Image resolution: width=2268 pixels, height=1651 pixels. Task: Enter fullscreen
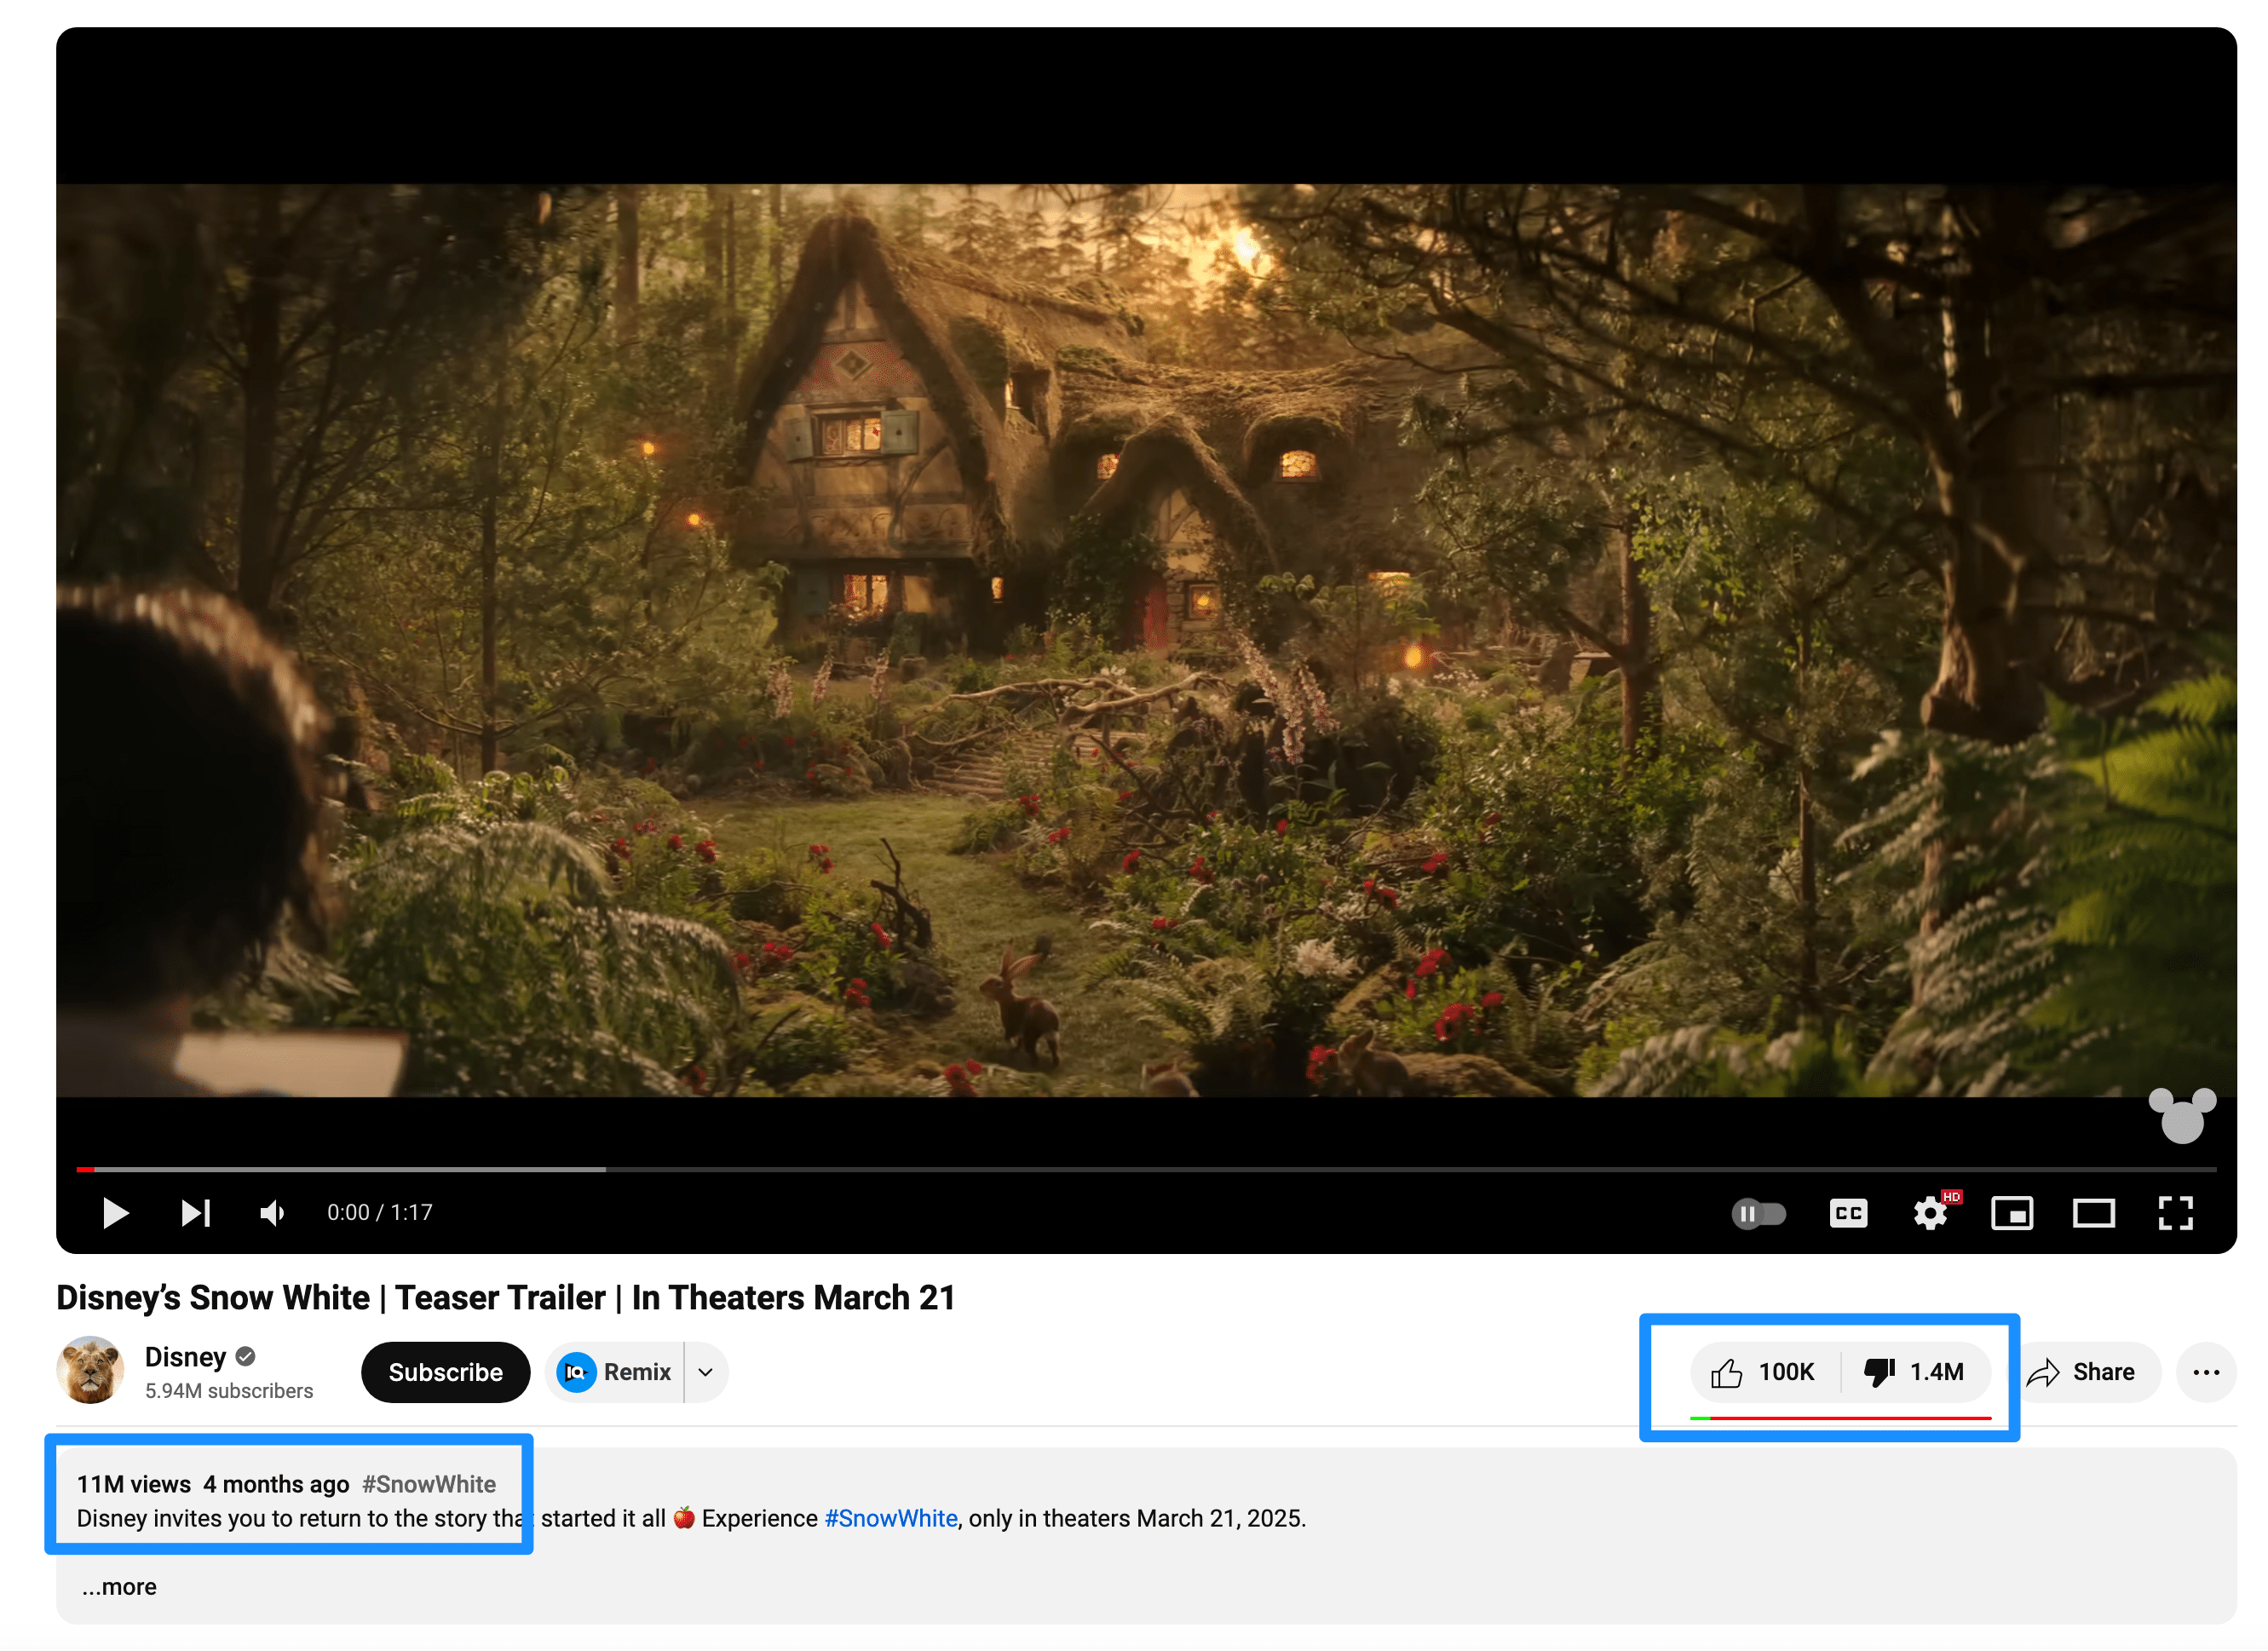click(x=2175, y=1213)
